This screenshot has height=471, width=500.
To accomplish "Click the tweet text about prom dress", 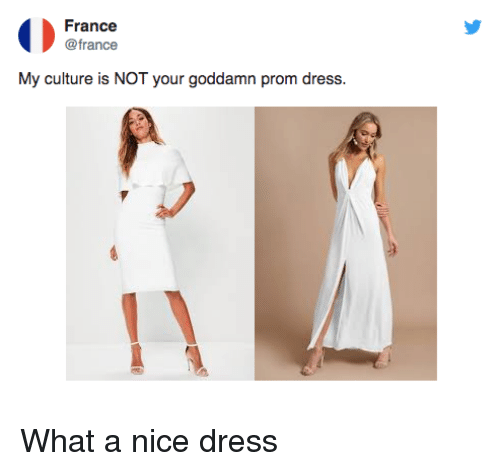I will 182,79.
